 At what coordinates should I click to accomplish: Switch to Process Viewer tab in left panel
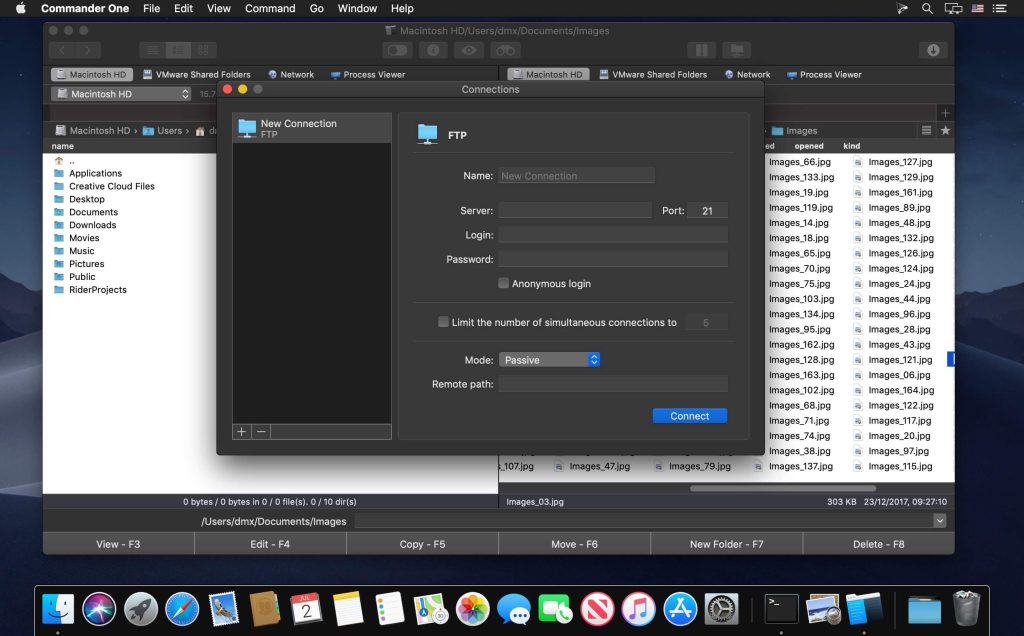(x=372, y=74)
